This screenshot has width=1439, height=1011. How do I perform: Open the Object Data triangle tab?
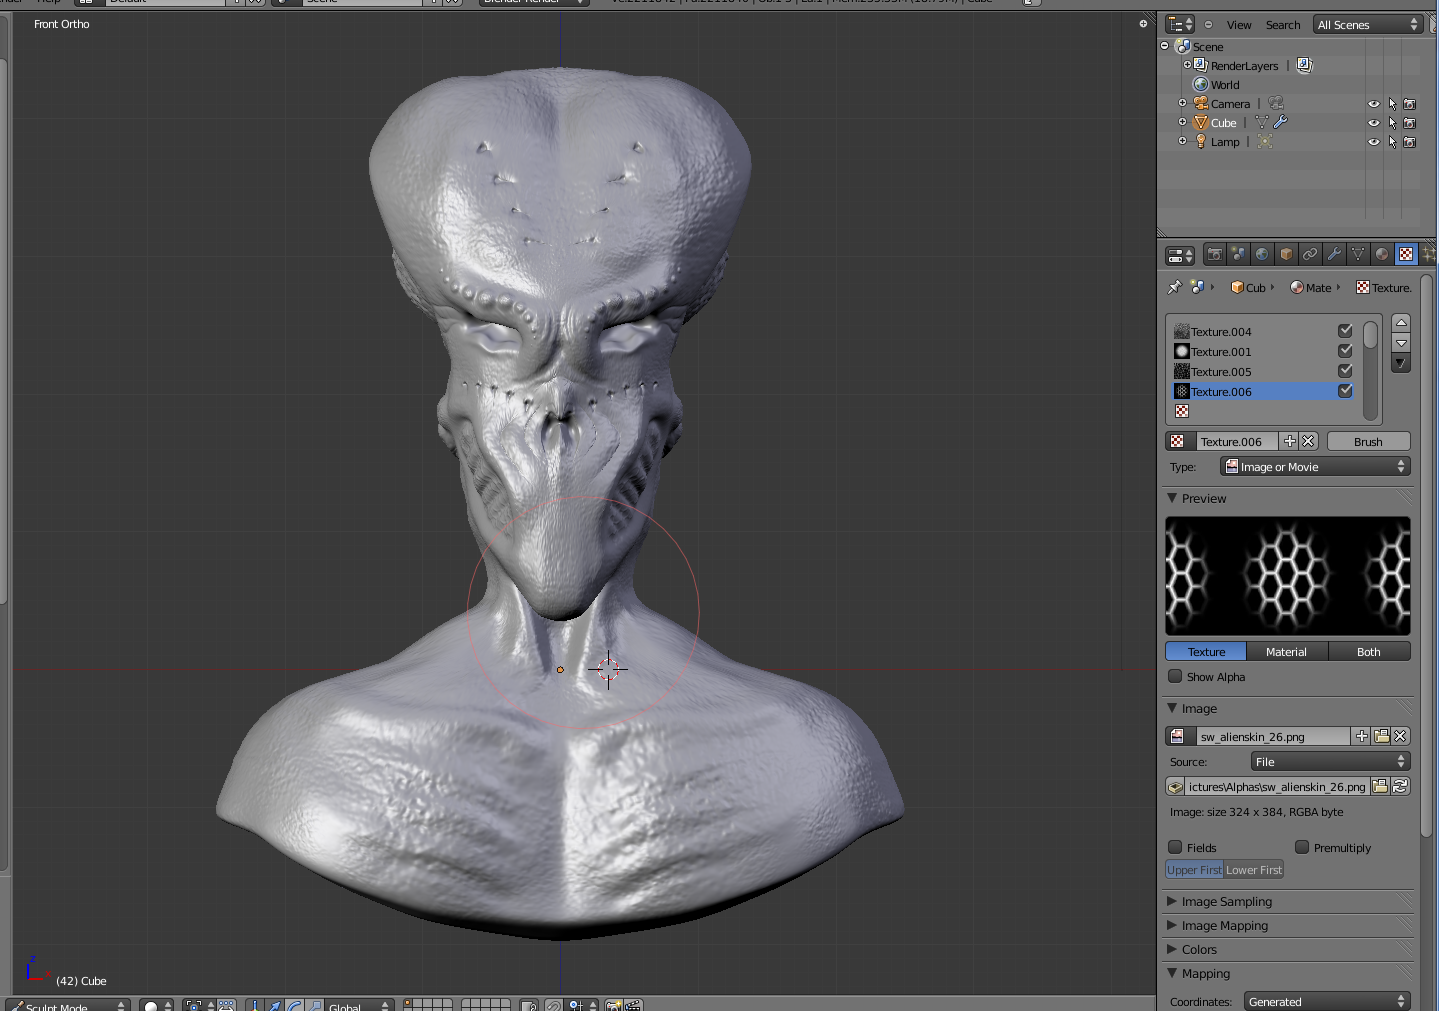click(x=1358, y=254)
